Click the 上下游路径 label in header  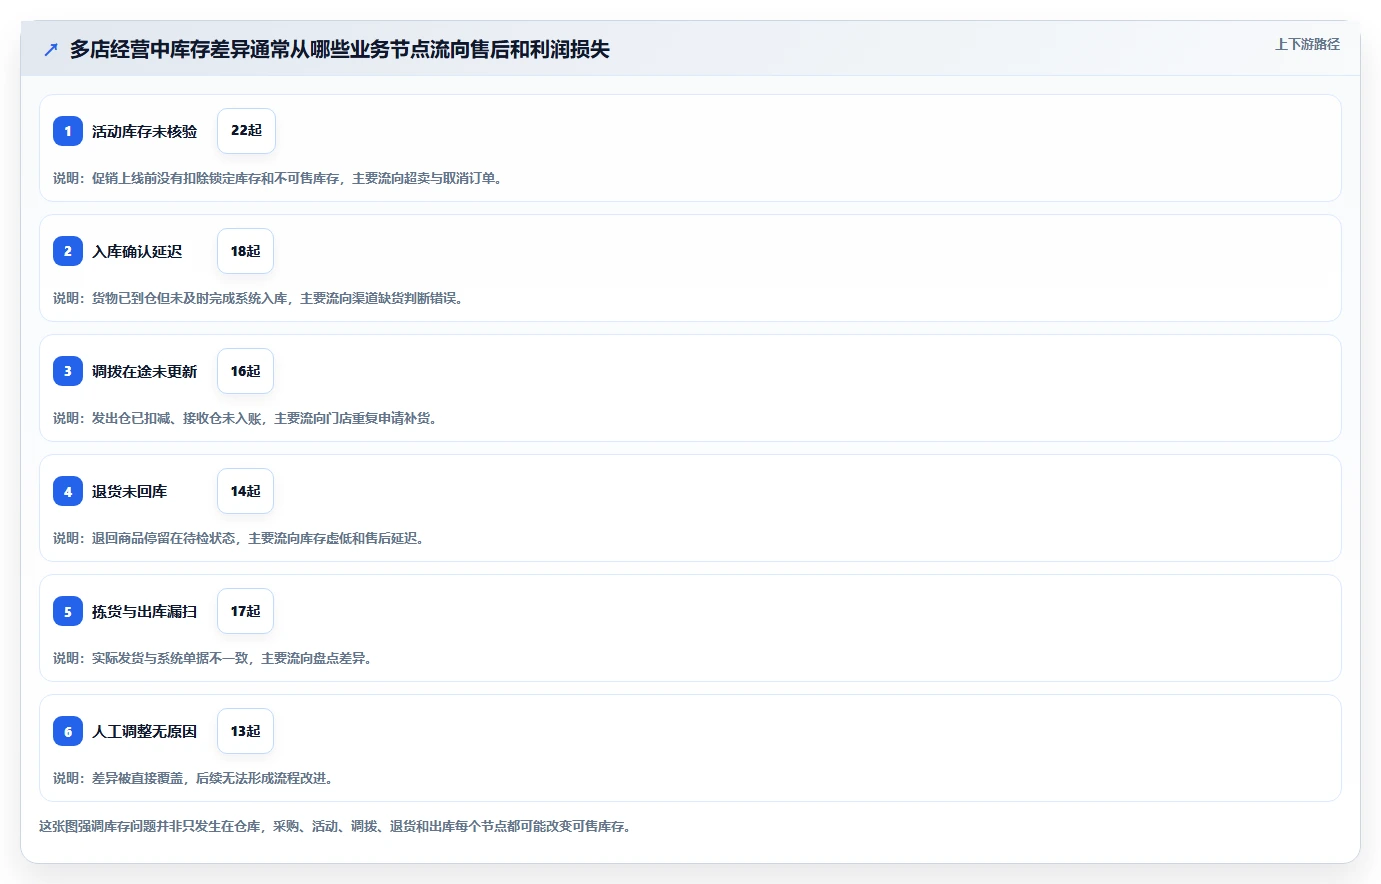coord(1307,44)
